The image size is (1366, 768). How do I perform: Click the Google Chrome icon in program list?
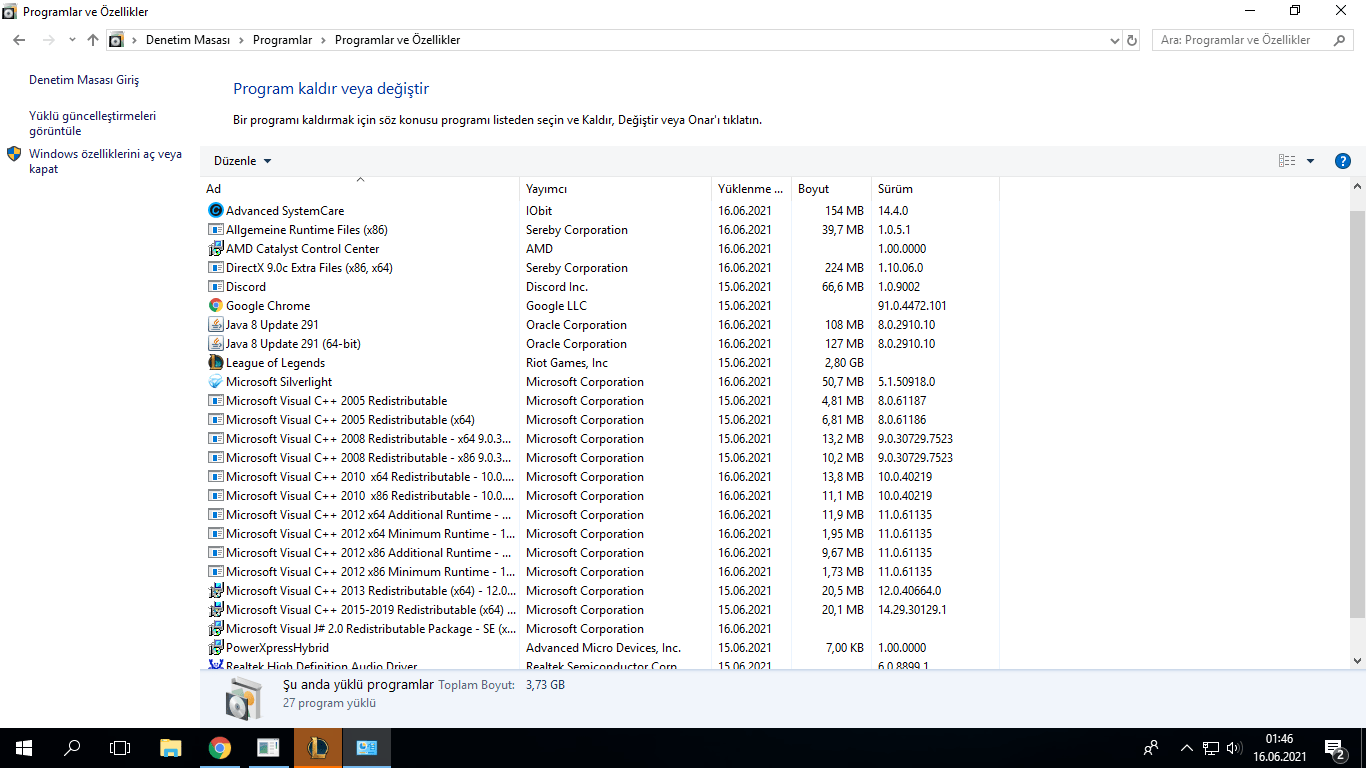click(216, 306)
